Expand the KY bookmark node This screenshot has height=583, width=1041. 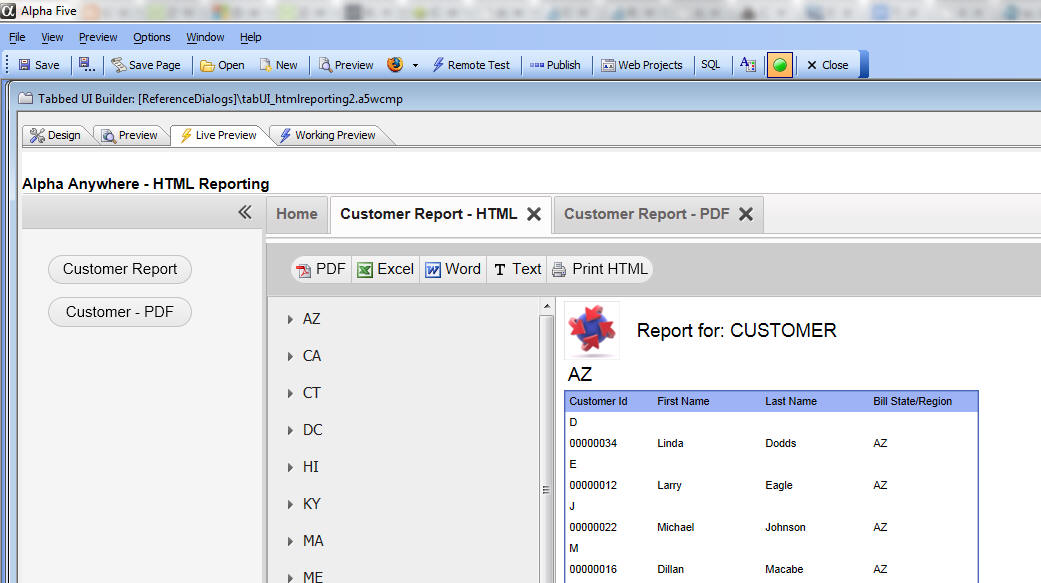pos(290,505)
